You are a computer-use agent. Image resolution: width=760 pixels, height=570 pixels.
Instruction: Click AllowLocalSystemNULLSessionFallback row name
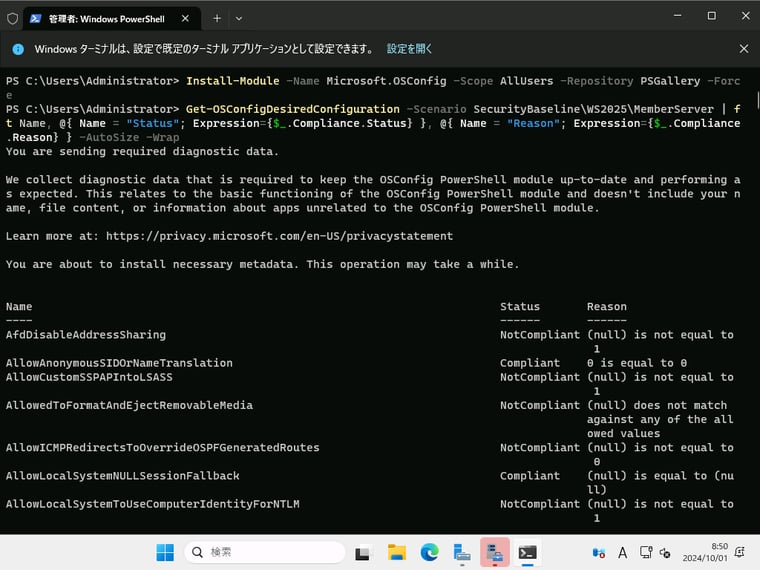[123, 475]
